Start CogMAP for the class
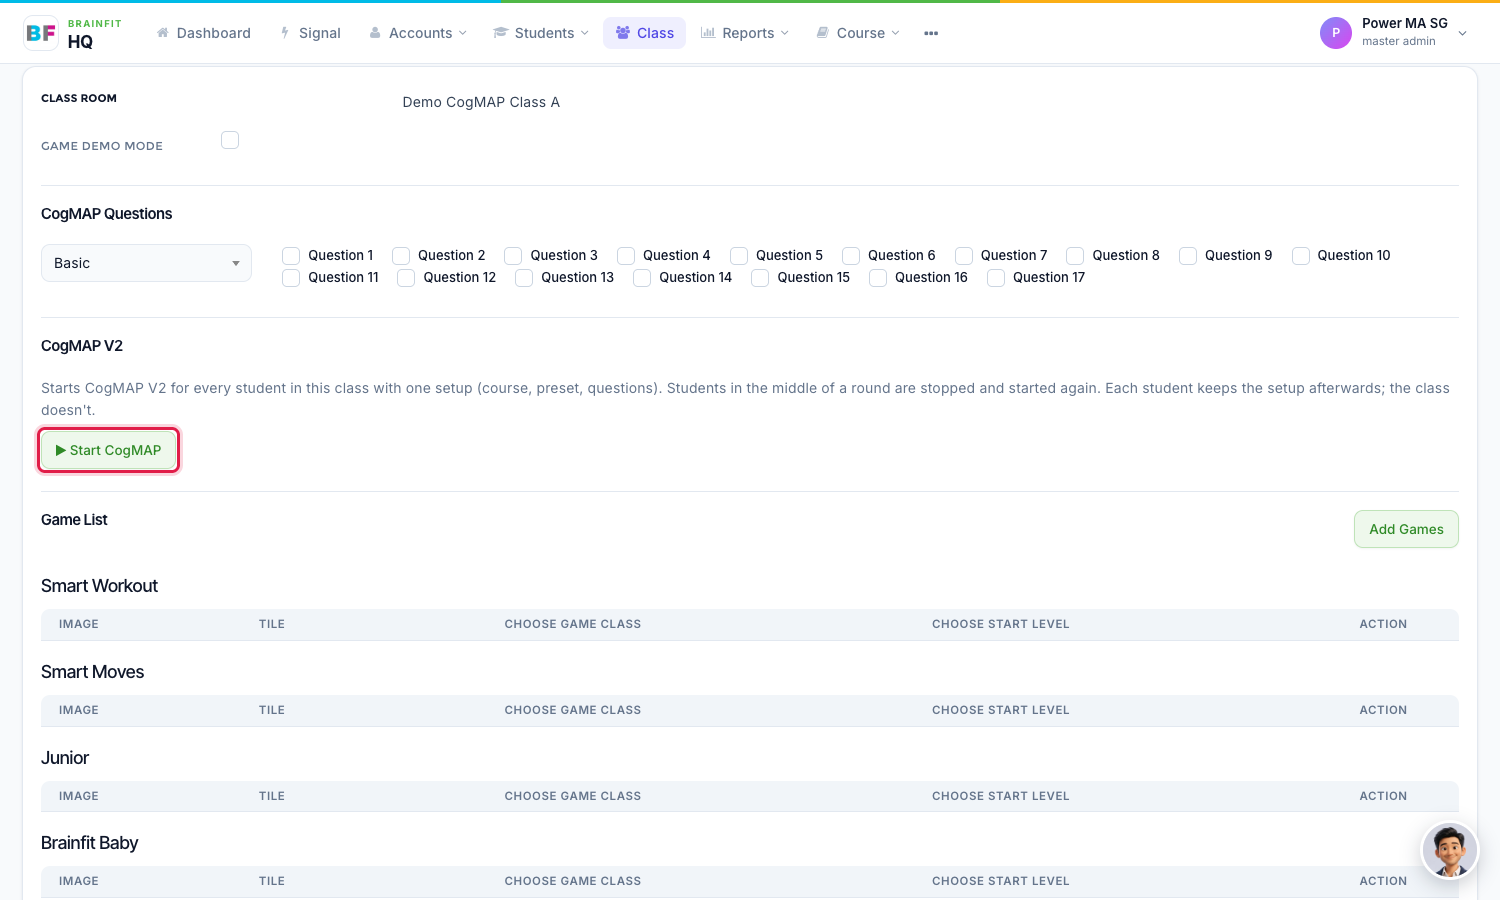 point(109,450)
